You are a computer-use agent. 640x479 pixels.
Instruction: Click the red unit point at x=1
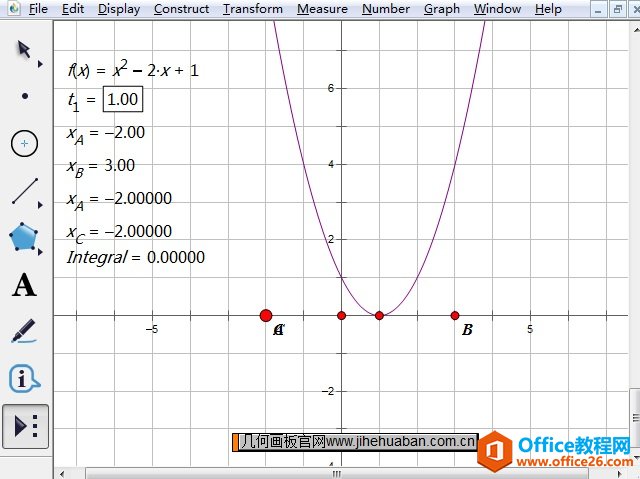pos(379,315)
